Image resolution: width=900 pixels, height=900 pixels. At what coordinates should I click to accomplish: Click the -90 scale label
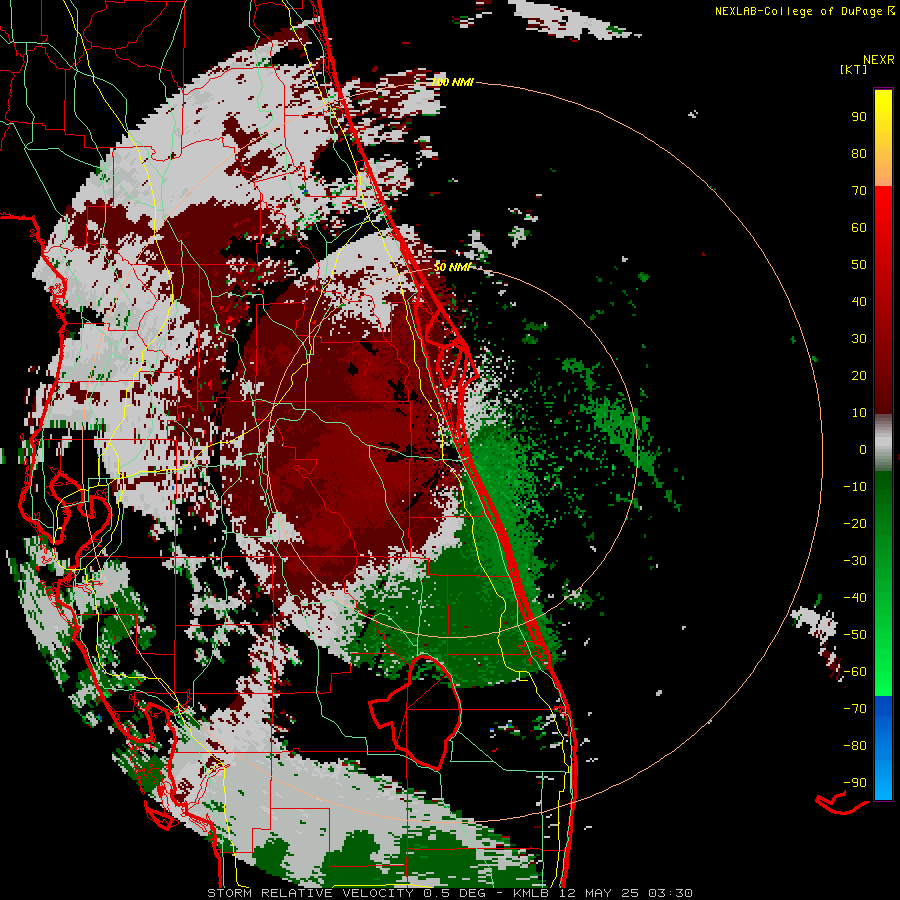pyautogui.click(x=855, y=782)
